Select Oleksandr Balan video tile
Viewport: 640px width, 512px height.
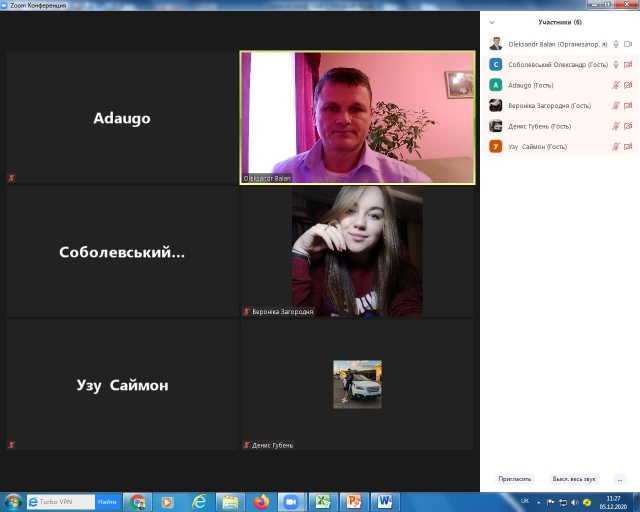click(358, 118)
